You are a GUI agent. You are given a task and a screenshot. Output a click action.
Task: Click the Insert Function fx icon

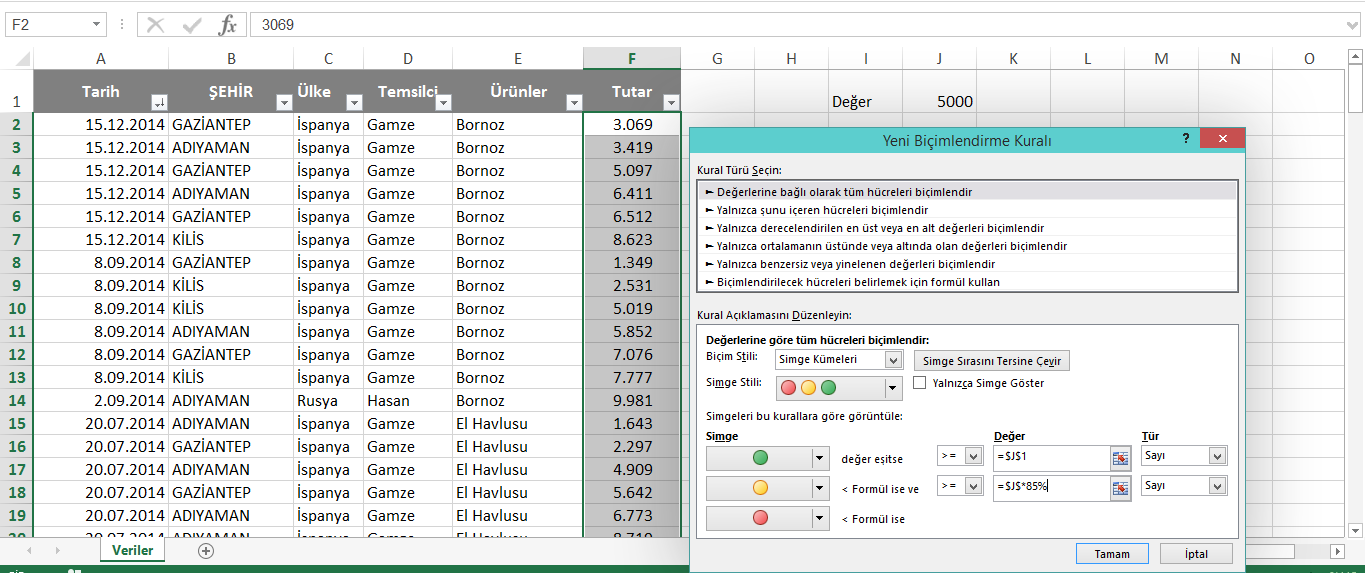click(x=228, y=25)
